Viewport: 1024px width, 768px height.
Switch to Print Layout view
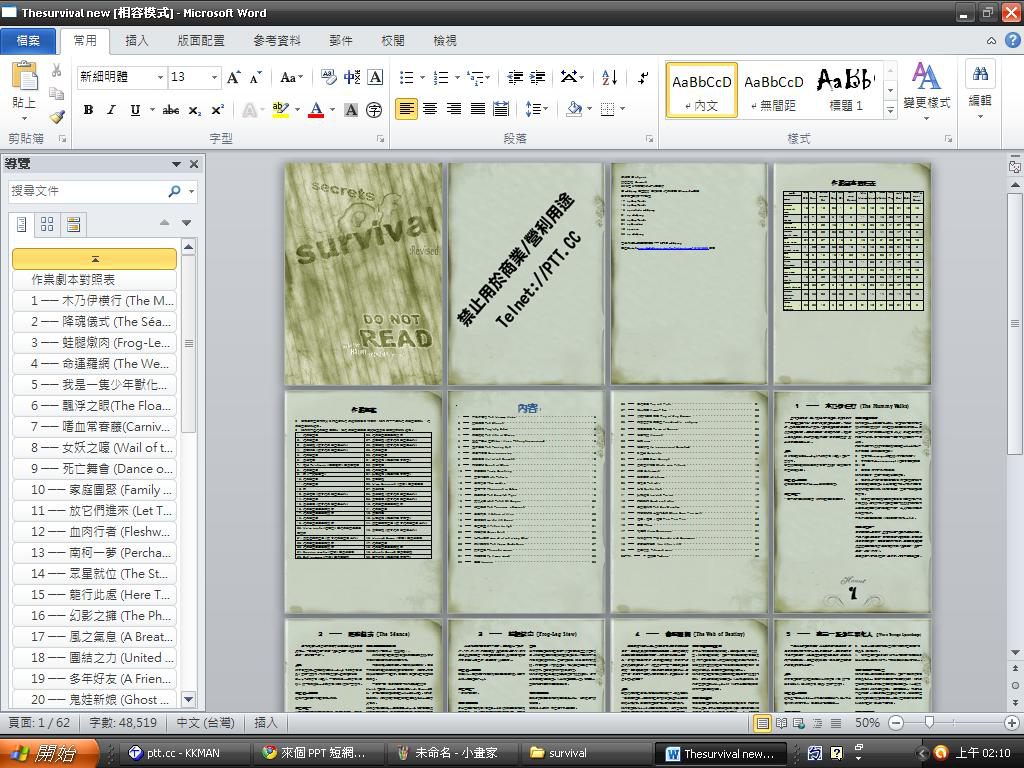point(762,723)
